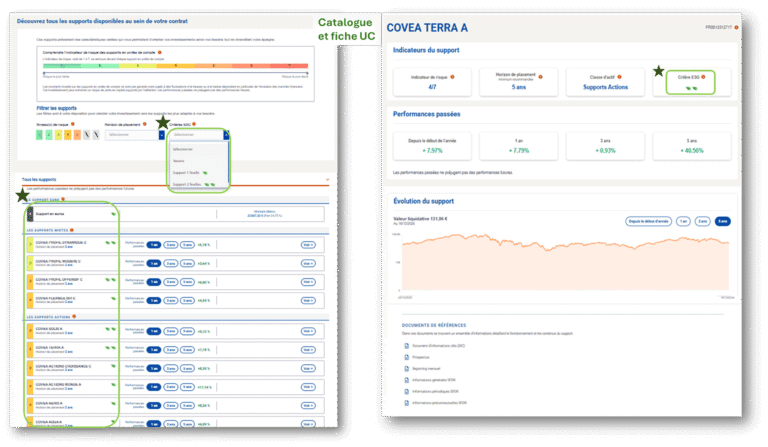Open the Horizon de placement dropdown

135,135
